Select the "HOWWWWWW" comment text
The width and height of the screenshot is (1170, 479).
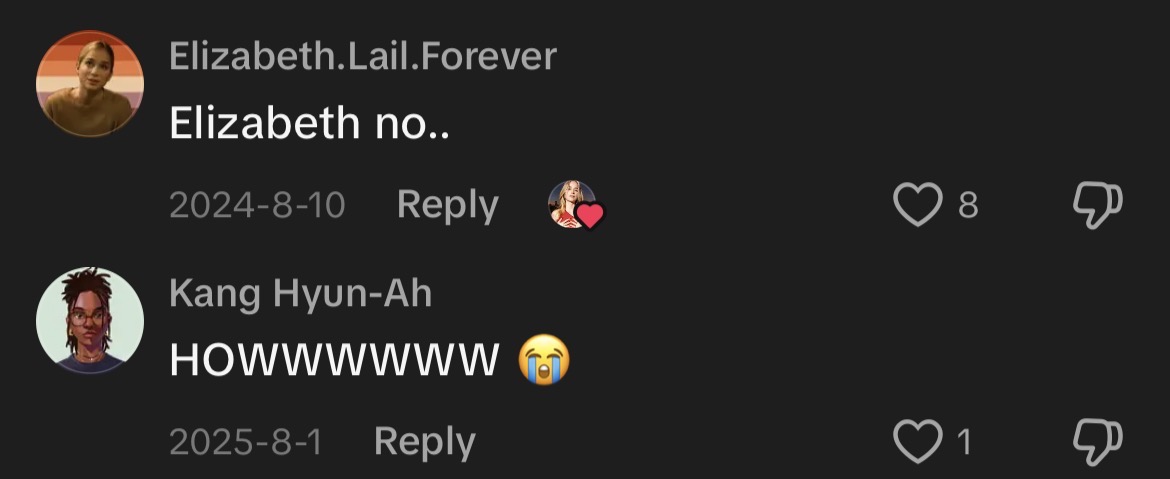pos(334,360)
